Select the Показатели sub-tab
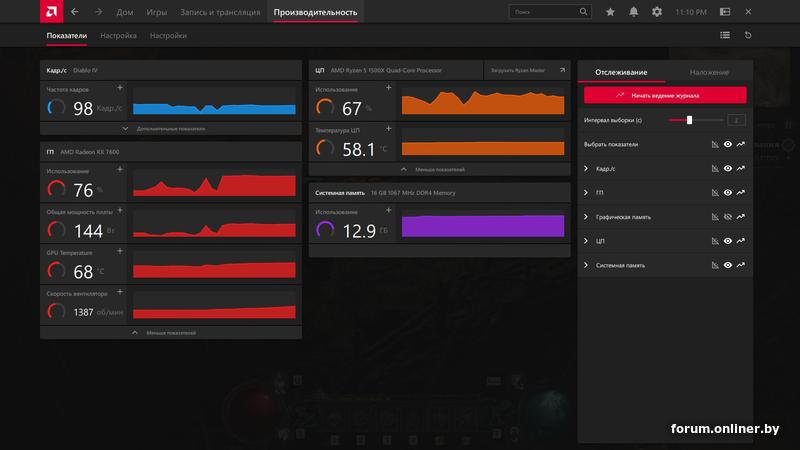Viewport: 800px width, 450px height. coord(67,36)
